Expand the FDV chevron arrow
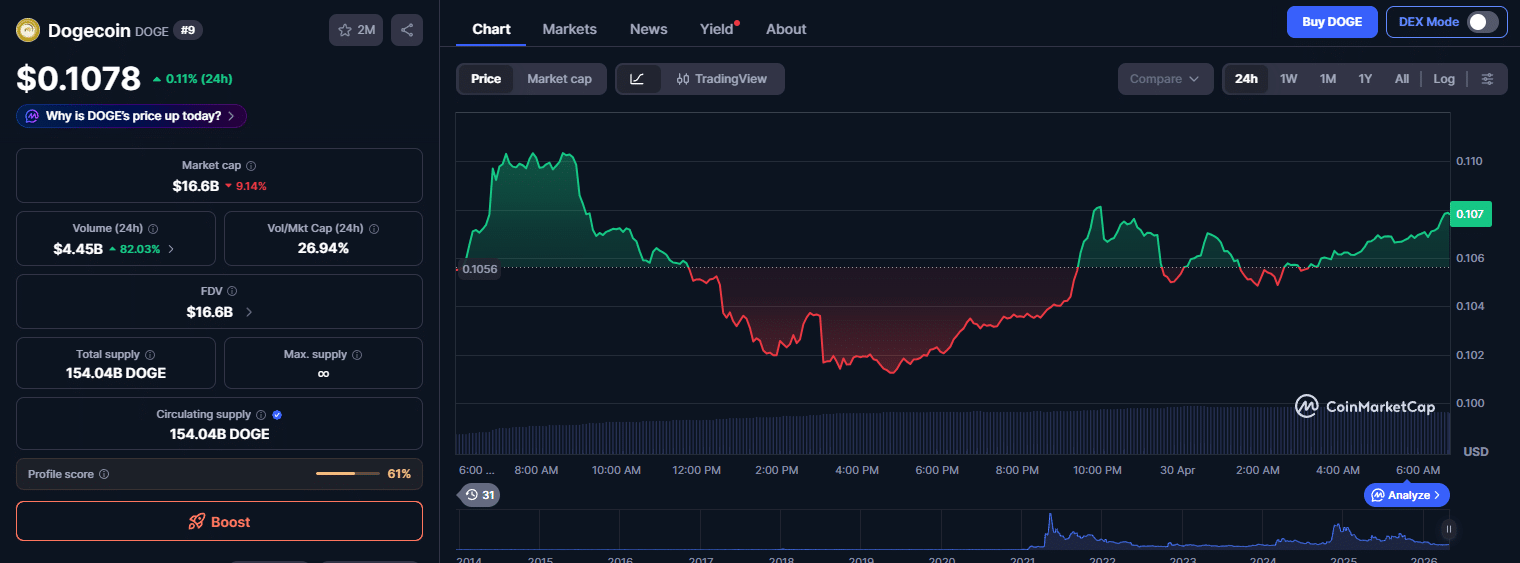This screenshot has height=563, width=1520. click(x=249, y=312)
